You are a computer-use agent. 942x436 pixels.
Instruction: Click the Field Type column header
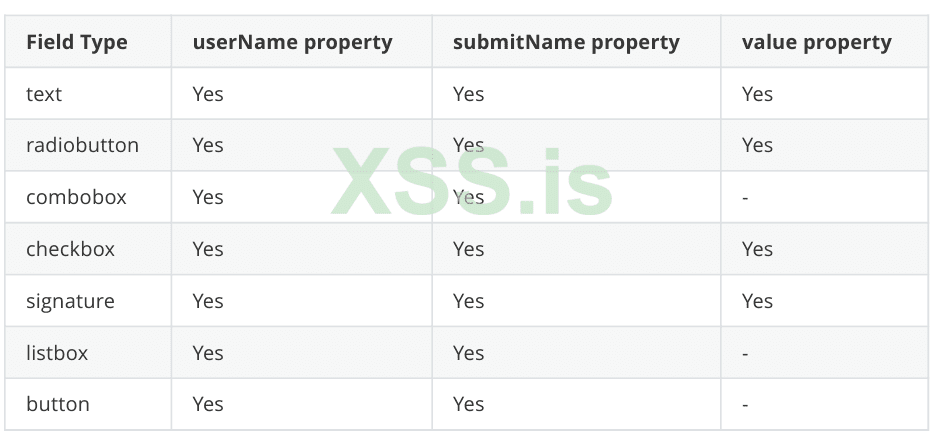point(77,42)
